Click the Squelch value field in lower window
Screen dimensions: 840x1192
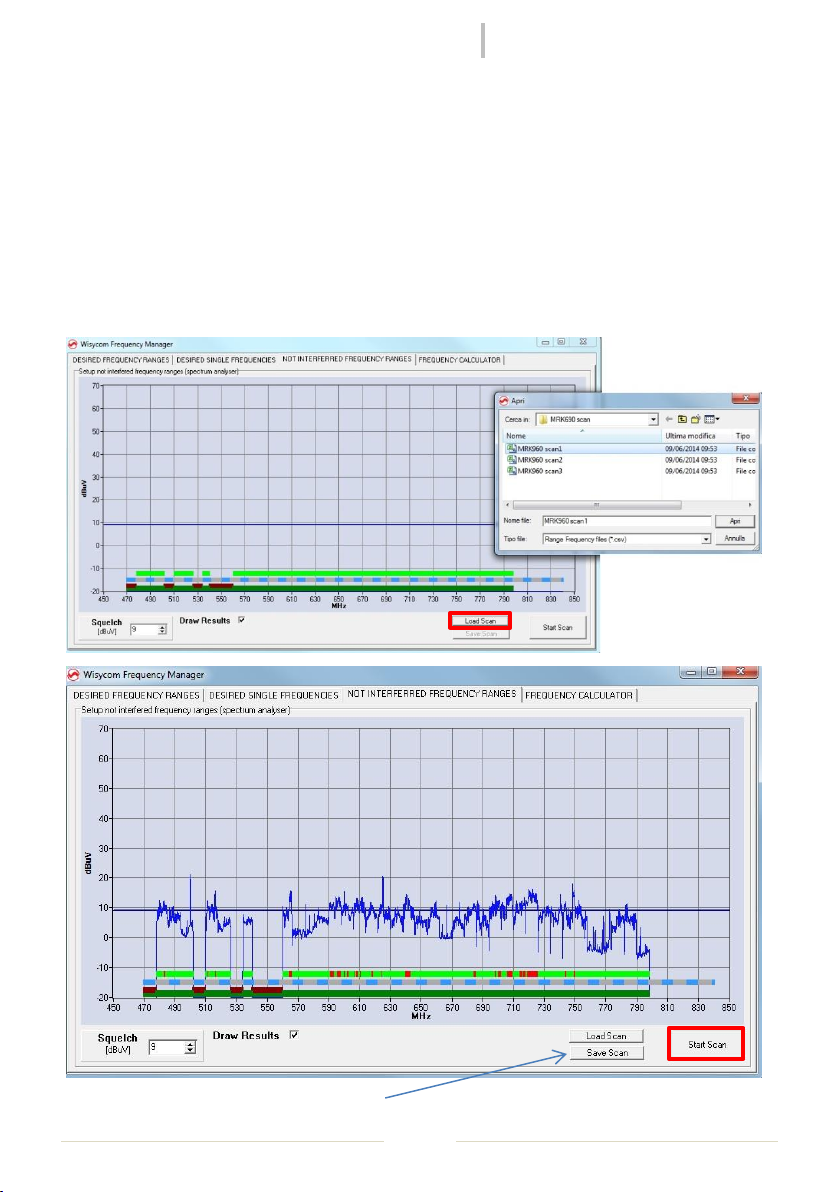coord(167,1048)
